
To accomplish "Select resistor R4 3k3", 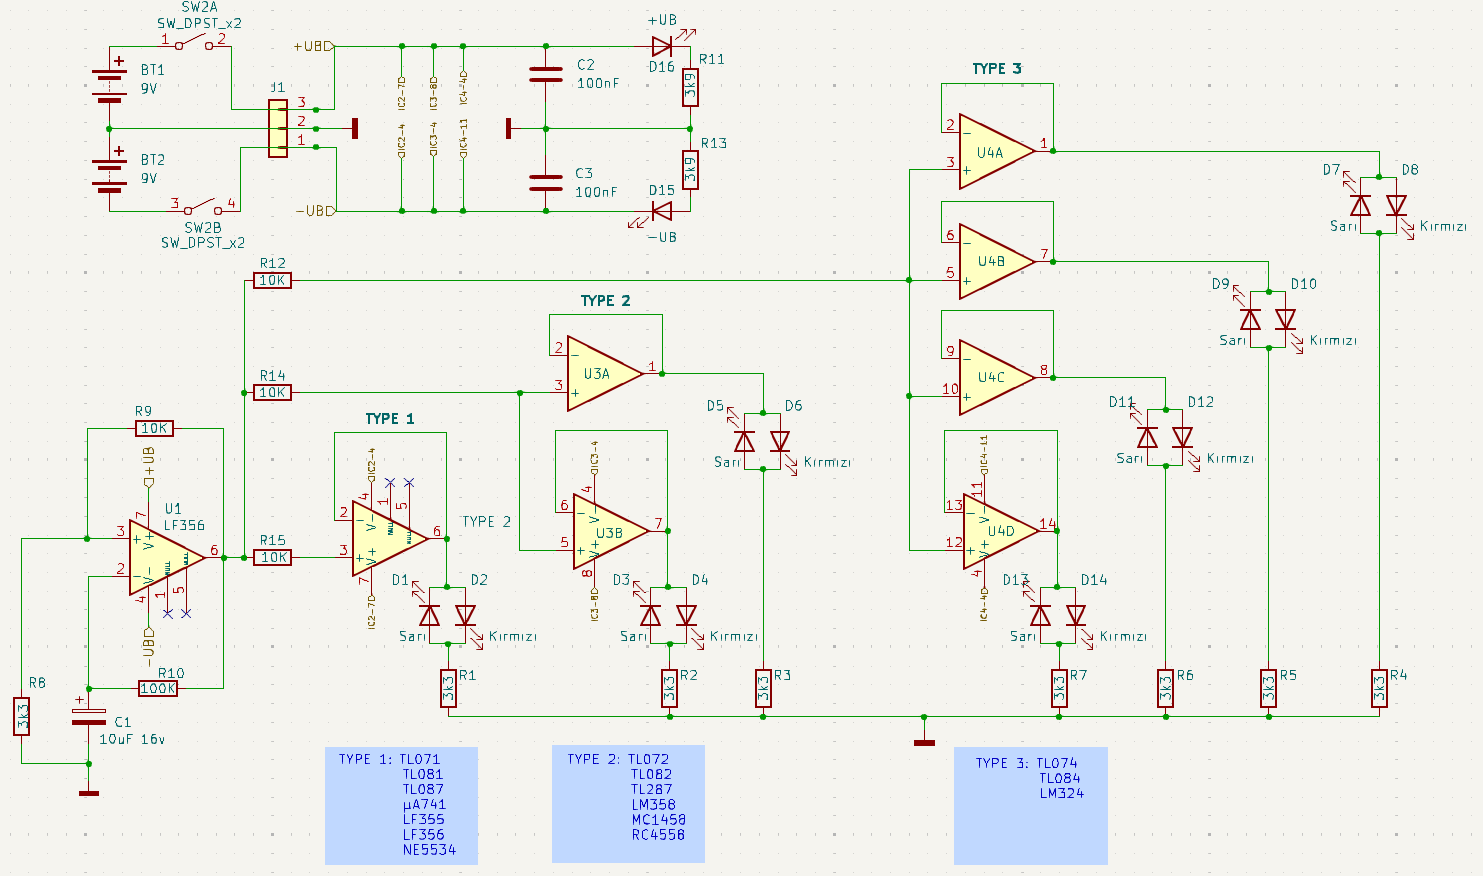I will pos(1379,689).
